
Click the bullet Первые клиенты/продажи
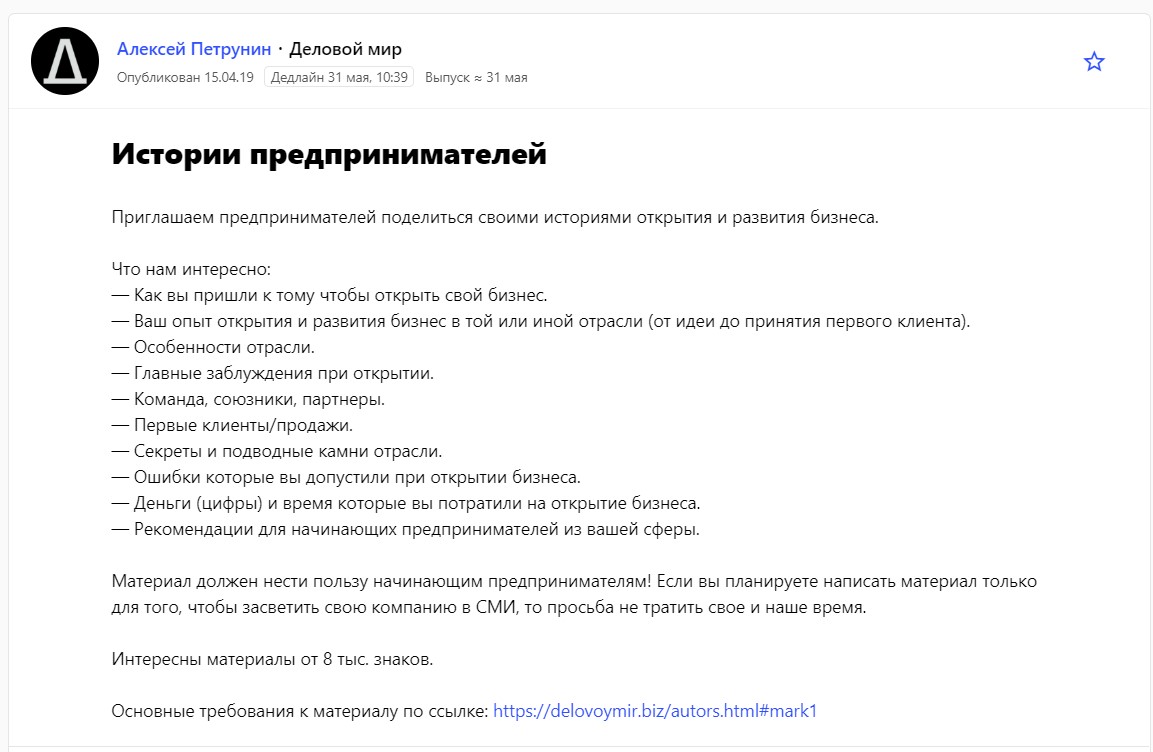click(233, 426)
